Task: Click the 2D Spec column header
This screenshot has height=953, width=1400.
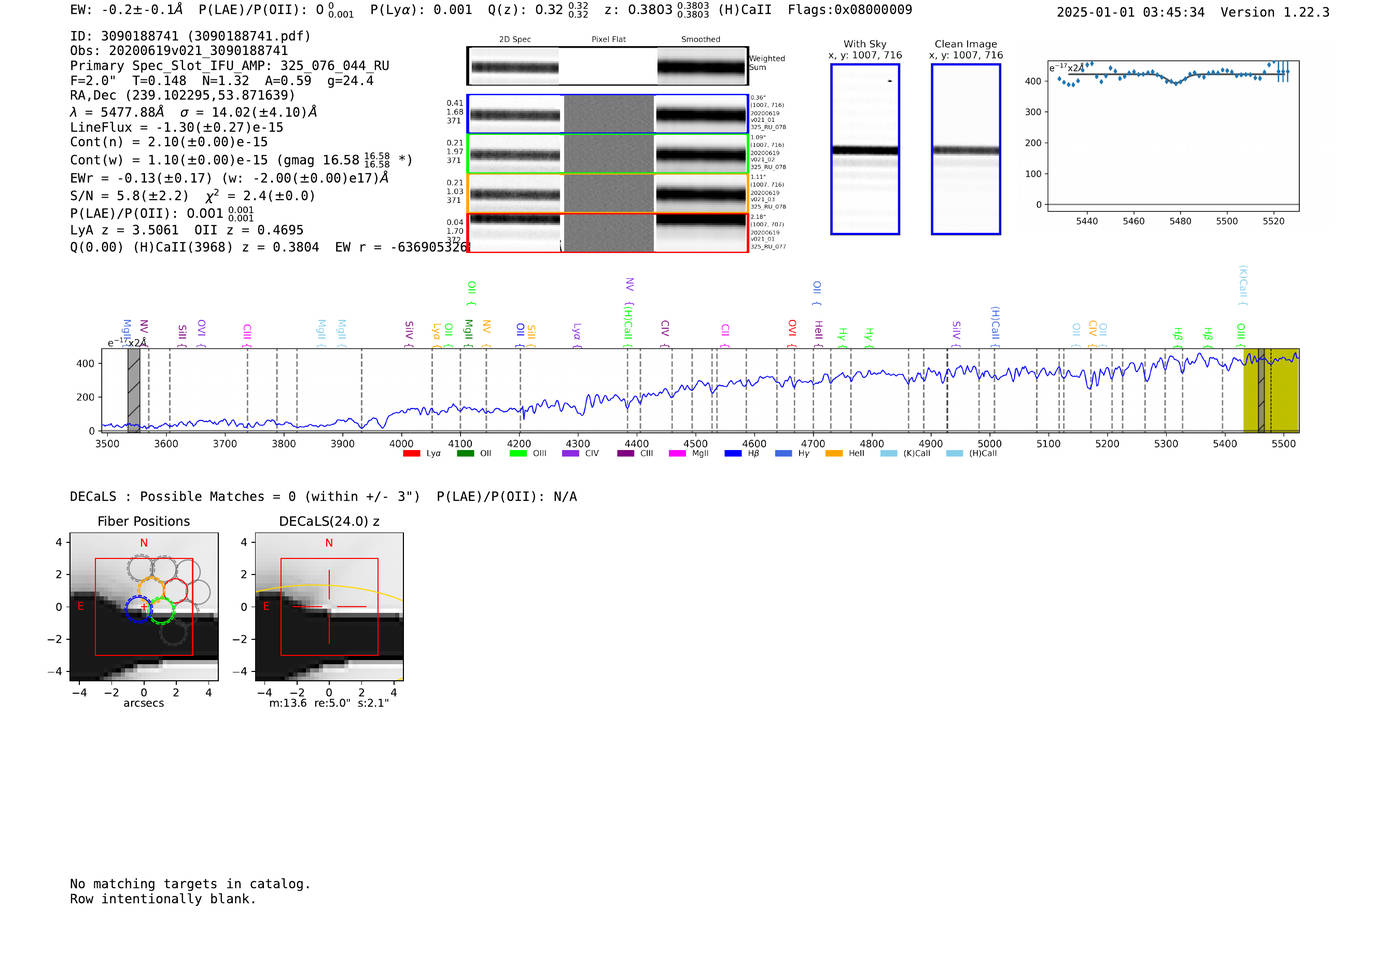Action: click(515, 40)
